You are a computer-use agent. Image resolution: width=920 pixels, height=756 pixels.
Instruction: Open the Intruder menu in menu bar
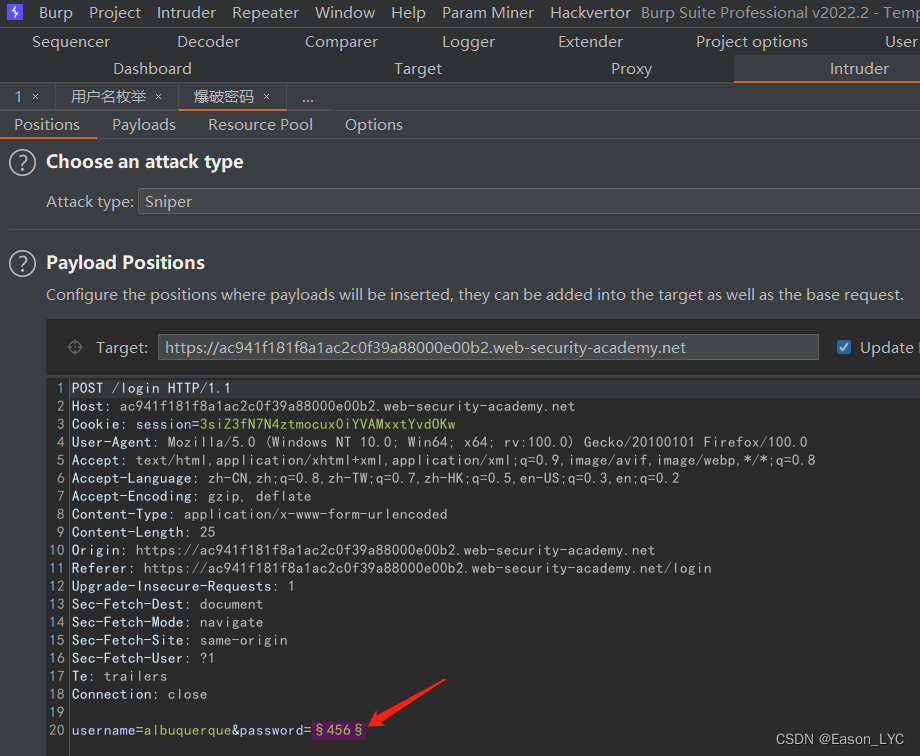(187, 12)
